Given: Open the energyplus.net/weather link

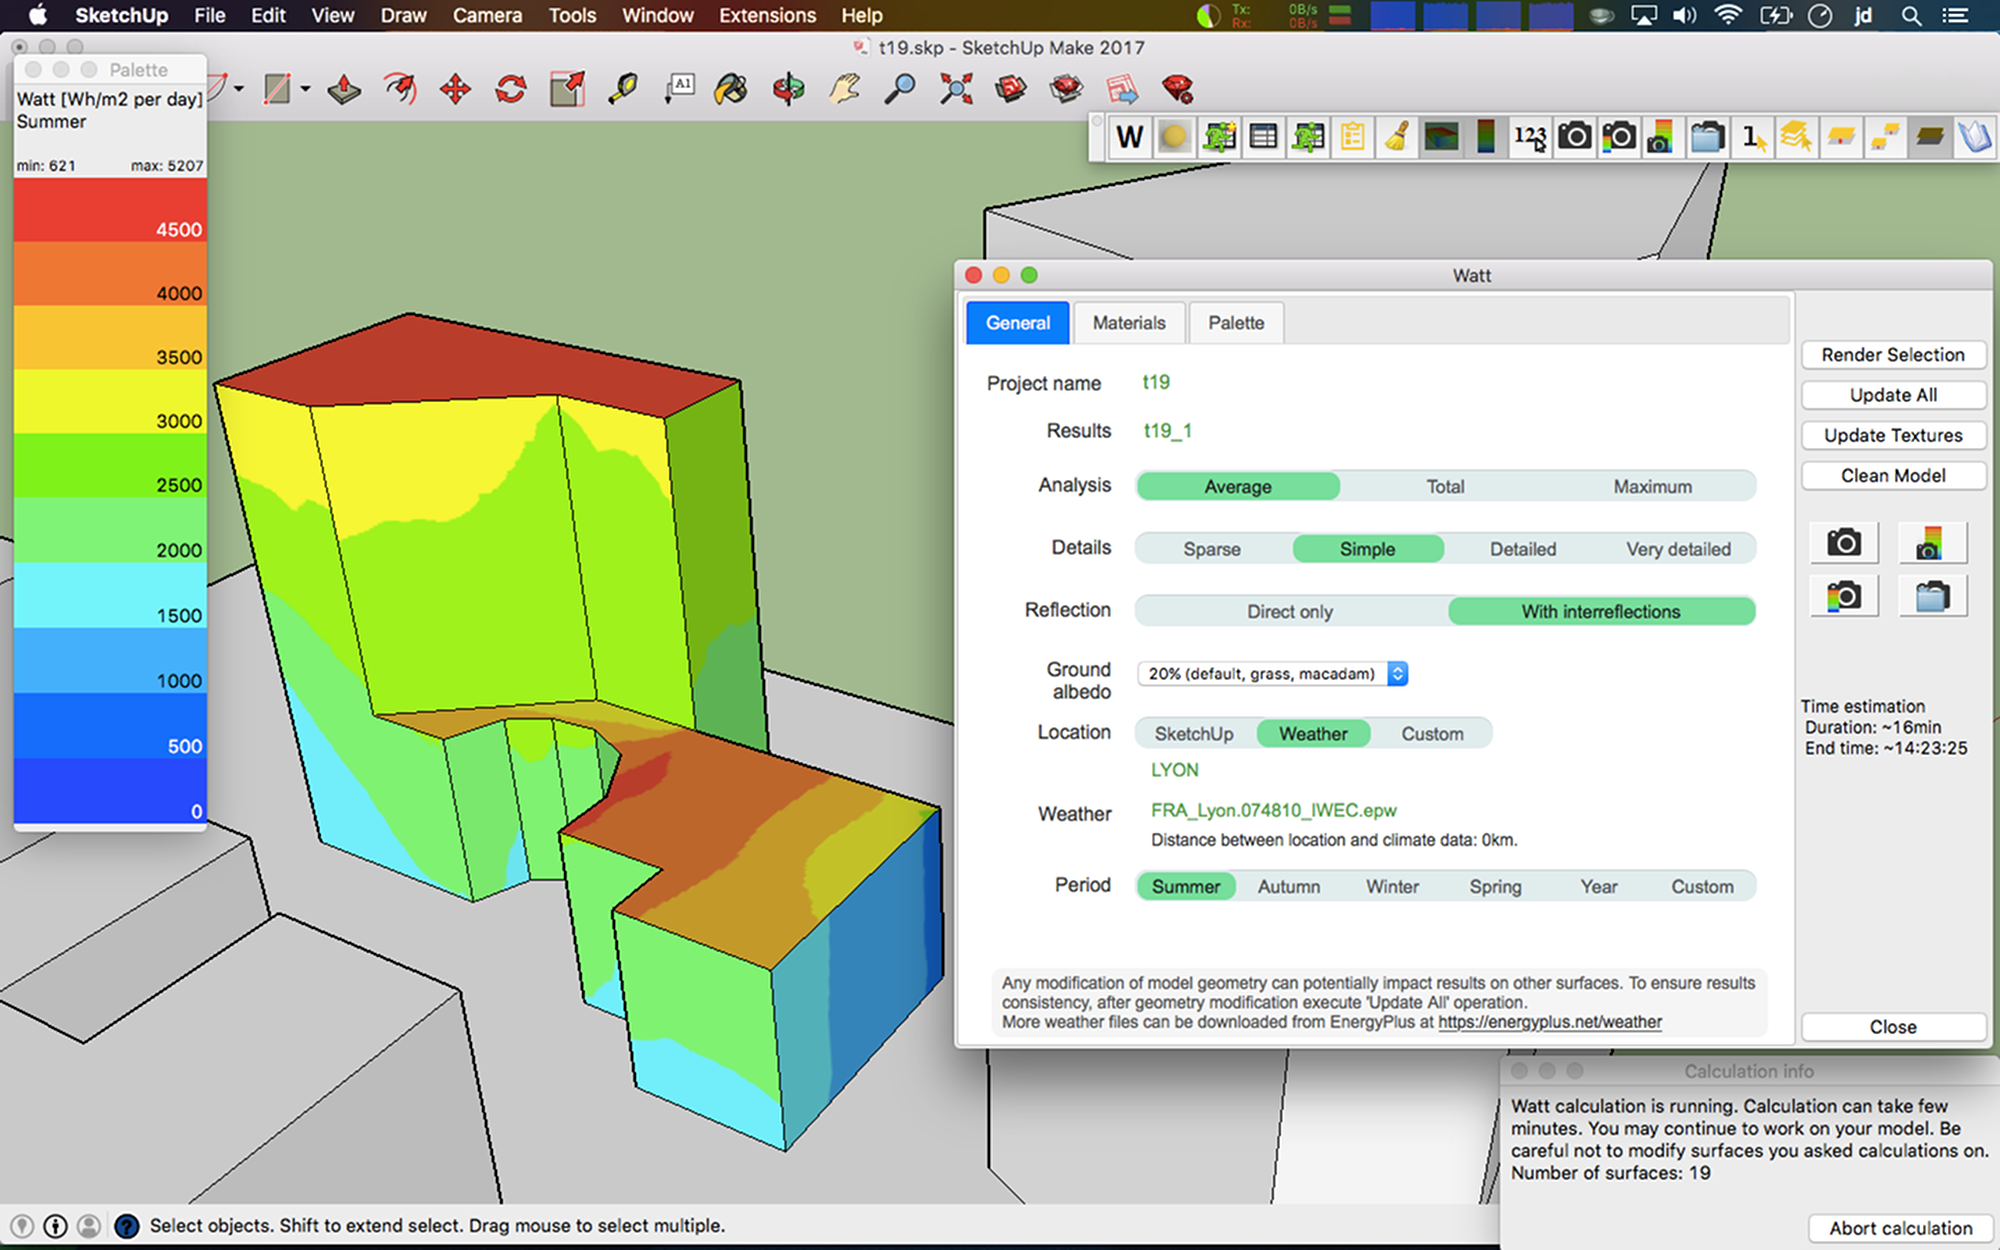Looking at the screenshot, I should click(x=1550, y=1022).
